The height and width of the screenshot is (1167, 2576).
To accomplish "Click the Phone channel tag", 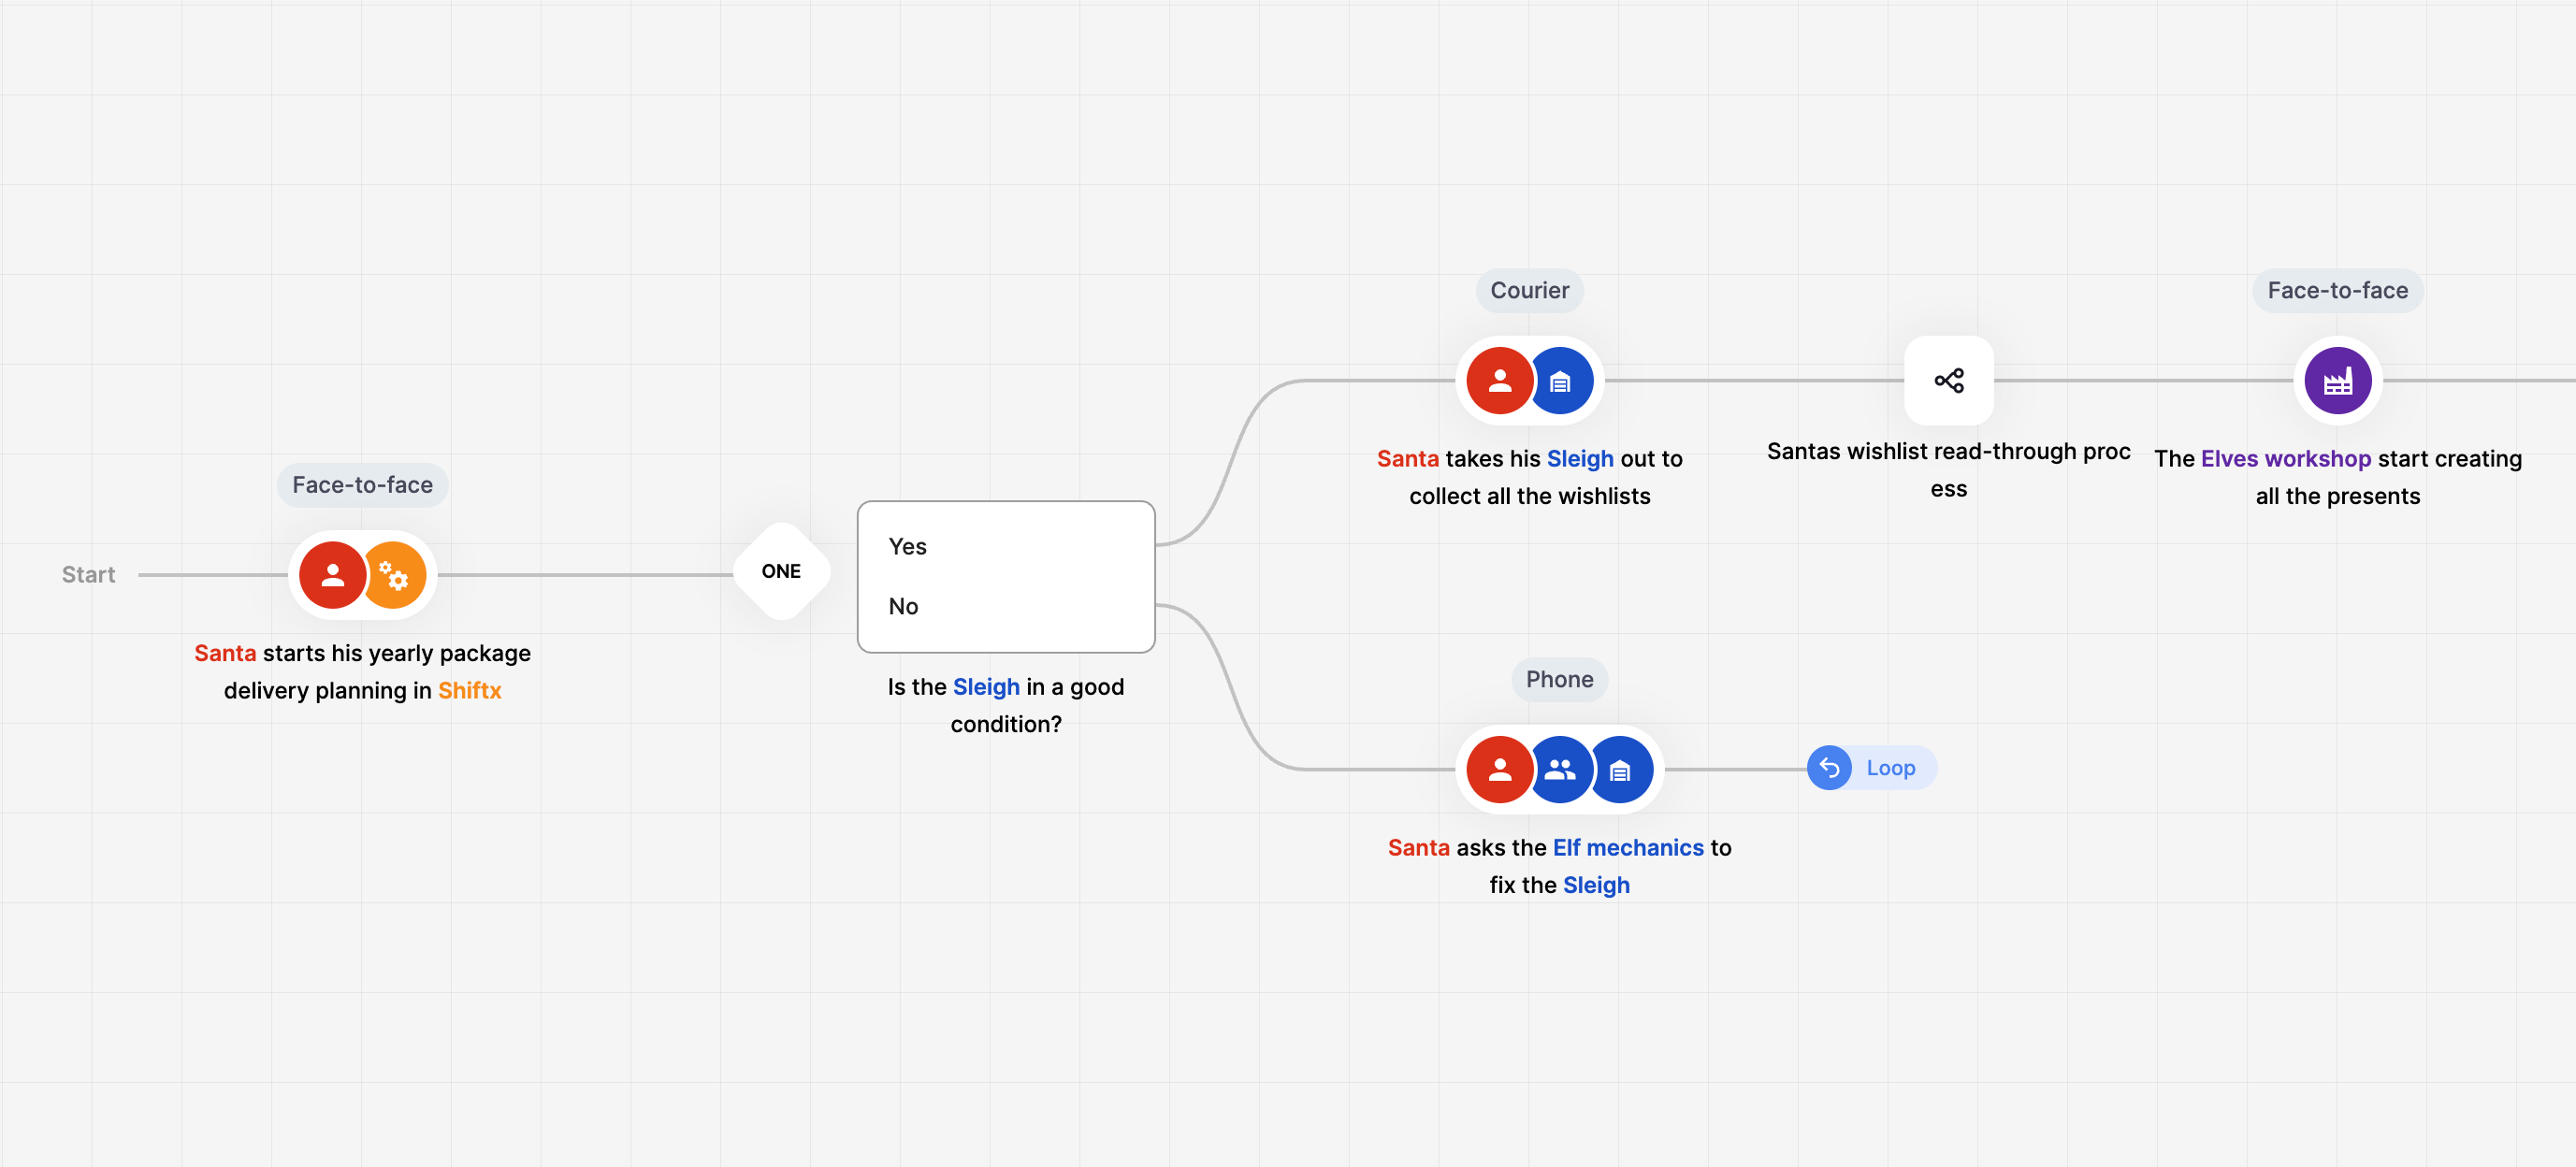I will tap(1559, 679).
